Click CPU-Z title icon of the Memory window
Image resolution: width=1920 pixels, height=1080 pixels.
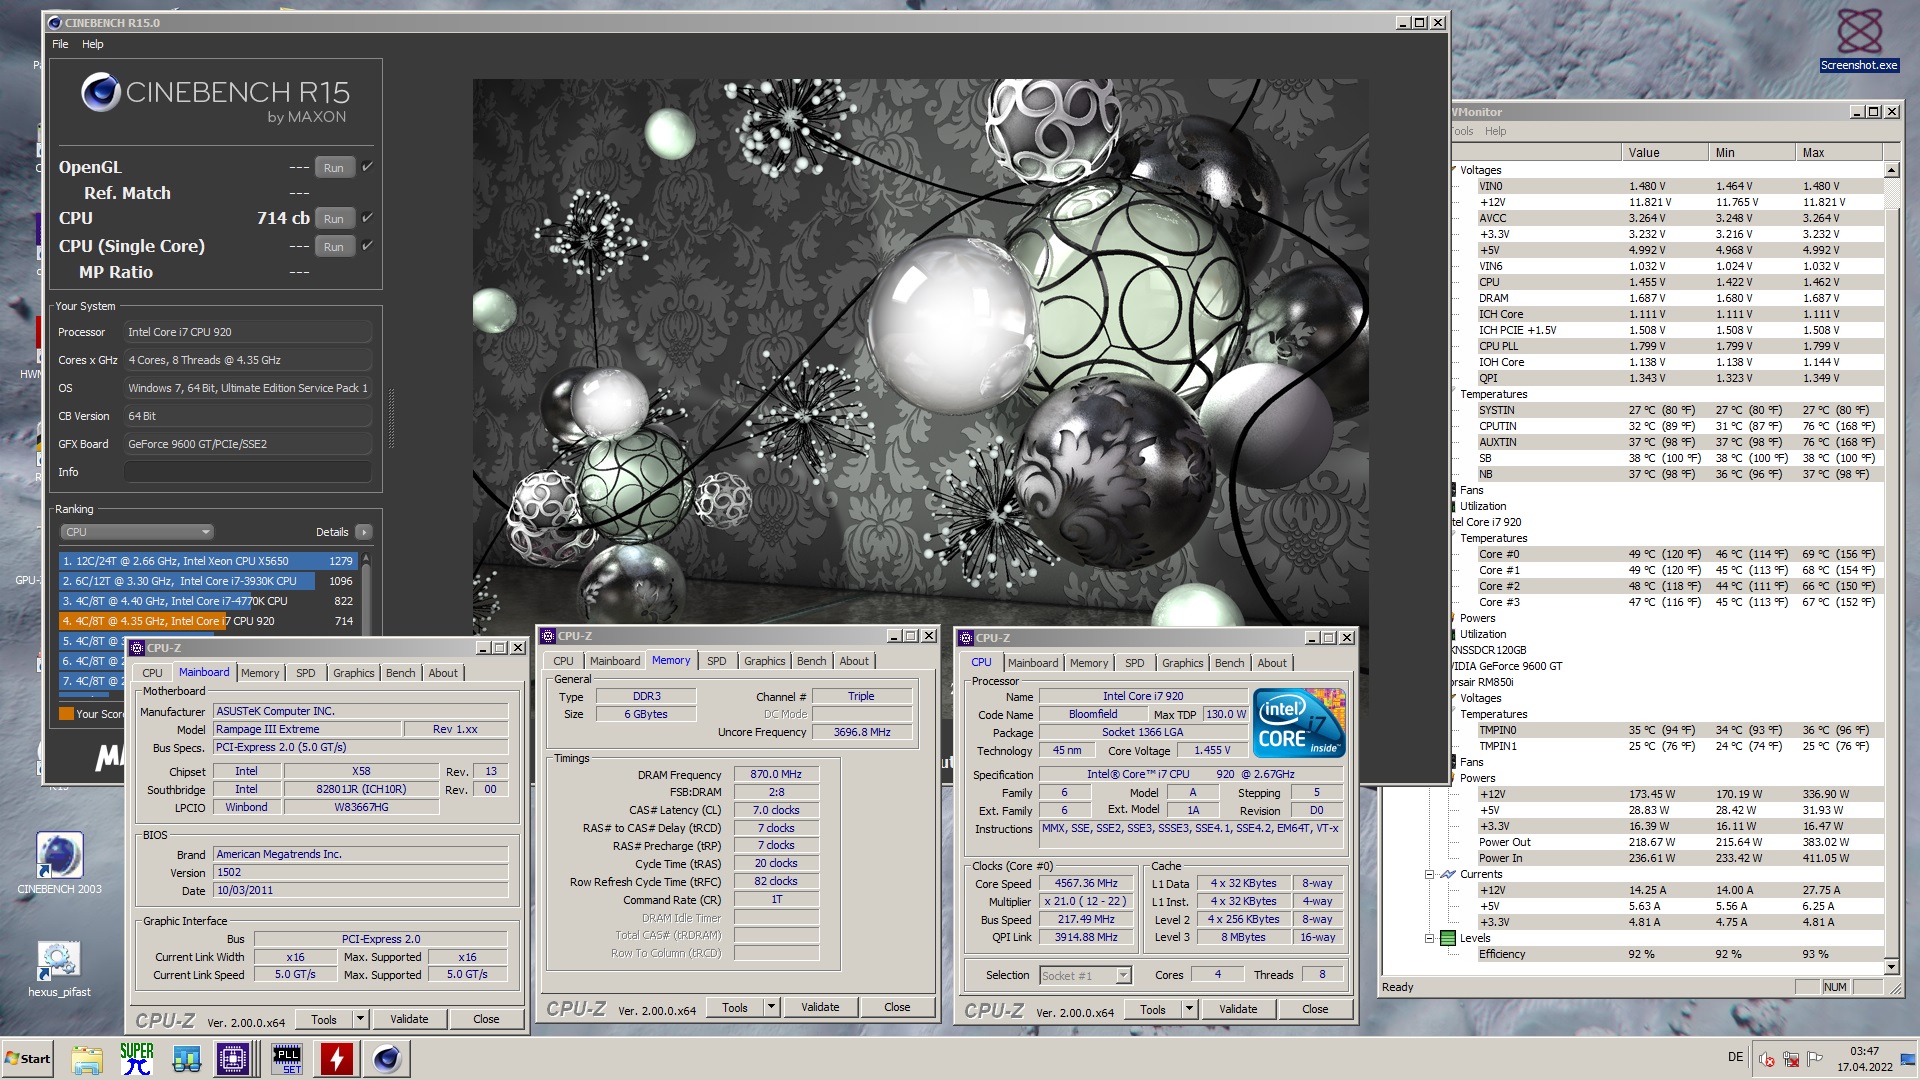point(548,636)
